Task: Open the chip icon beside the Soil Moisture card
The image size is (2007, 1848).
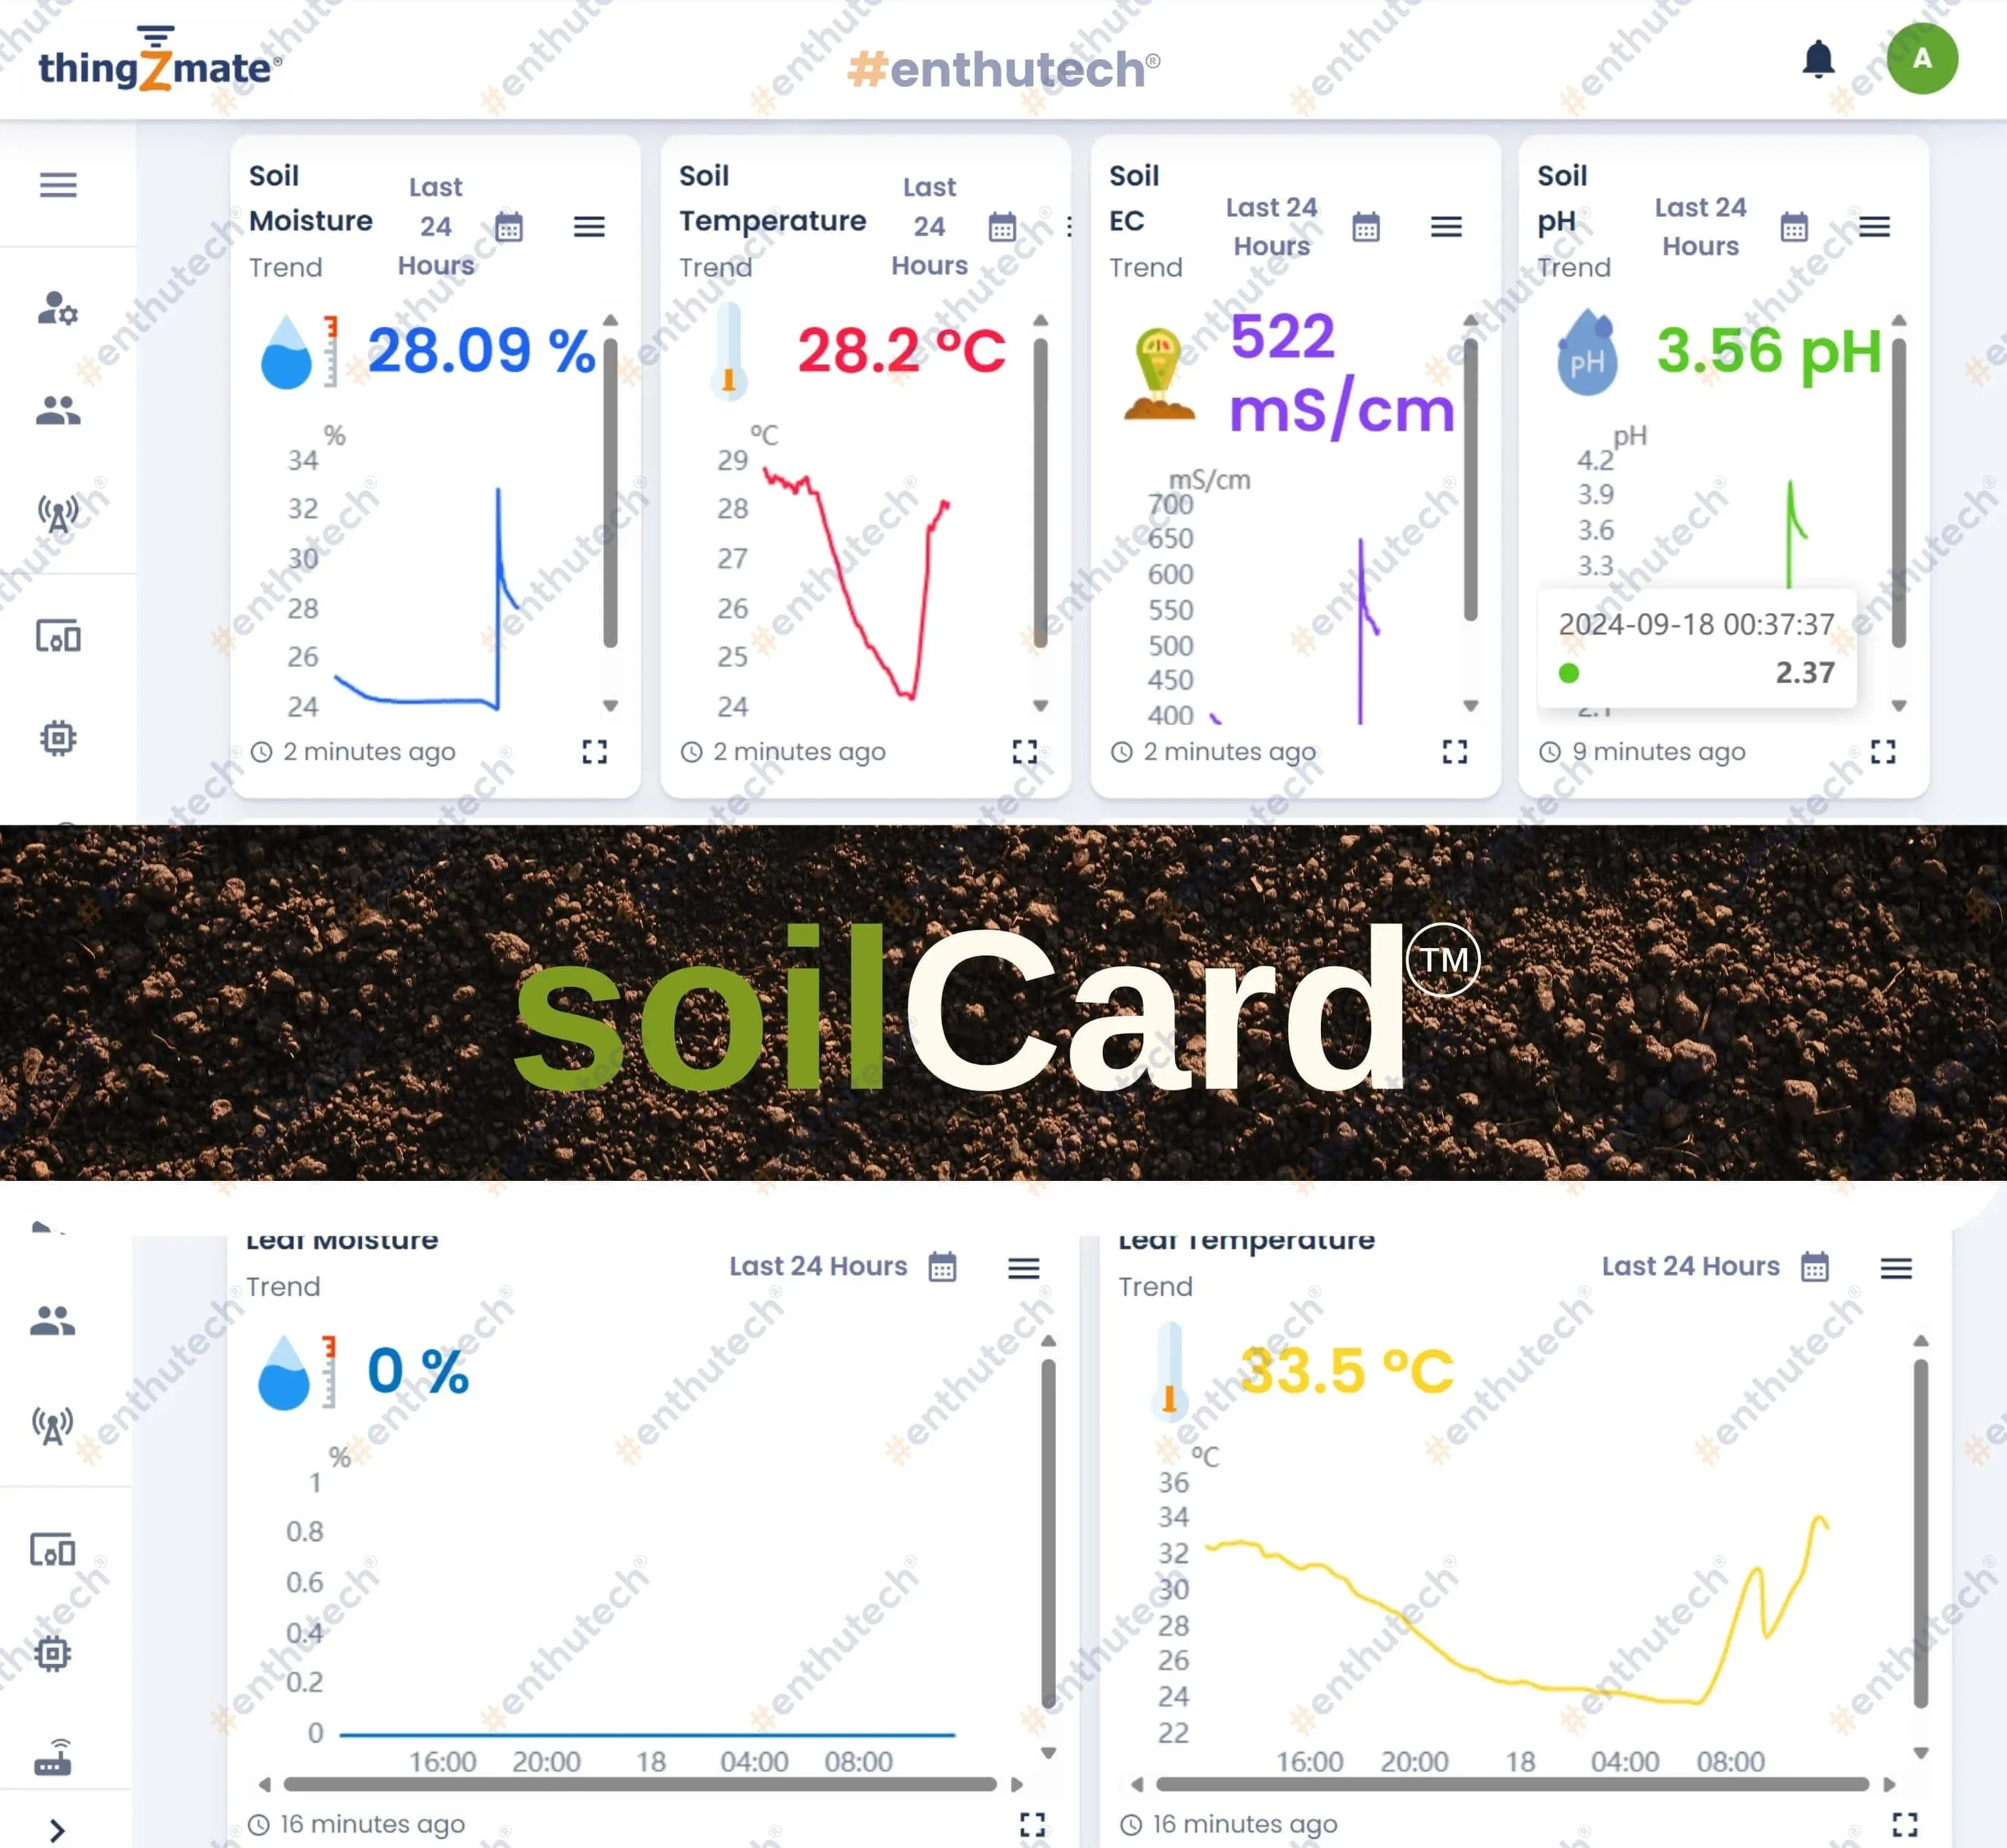Action: click(x=58, y=738)
